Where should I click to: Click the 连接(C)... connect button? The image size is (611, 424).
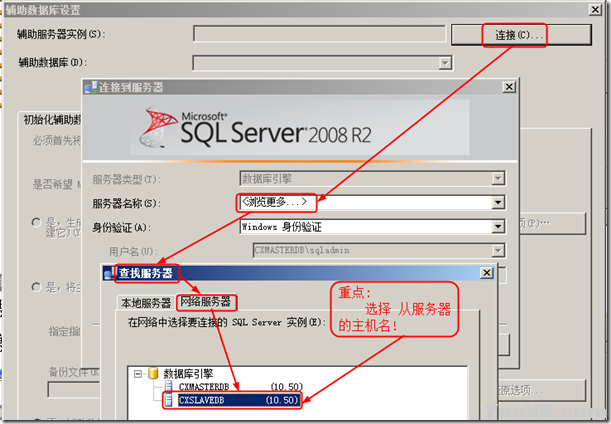click(521, 35)
